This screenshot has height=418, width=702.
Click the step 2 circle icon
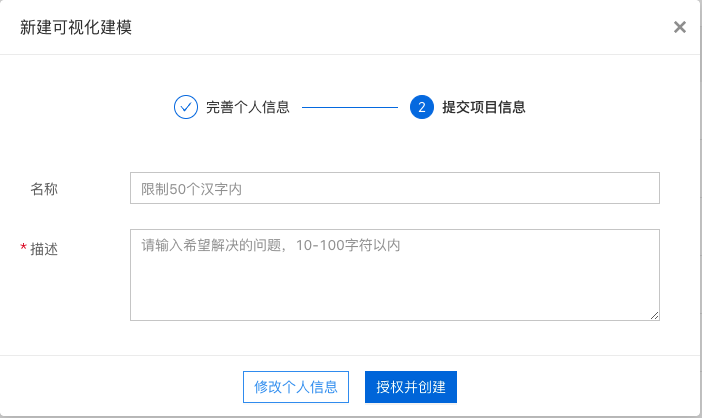[x=422, y=107]
